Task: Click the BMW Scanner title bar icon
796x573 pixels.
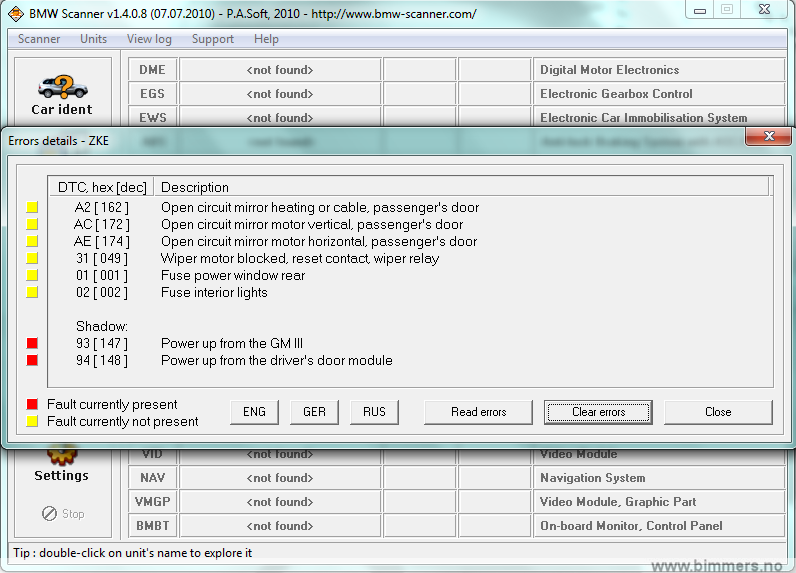Action: click(16, 14)
